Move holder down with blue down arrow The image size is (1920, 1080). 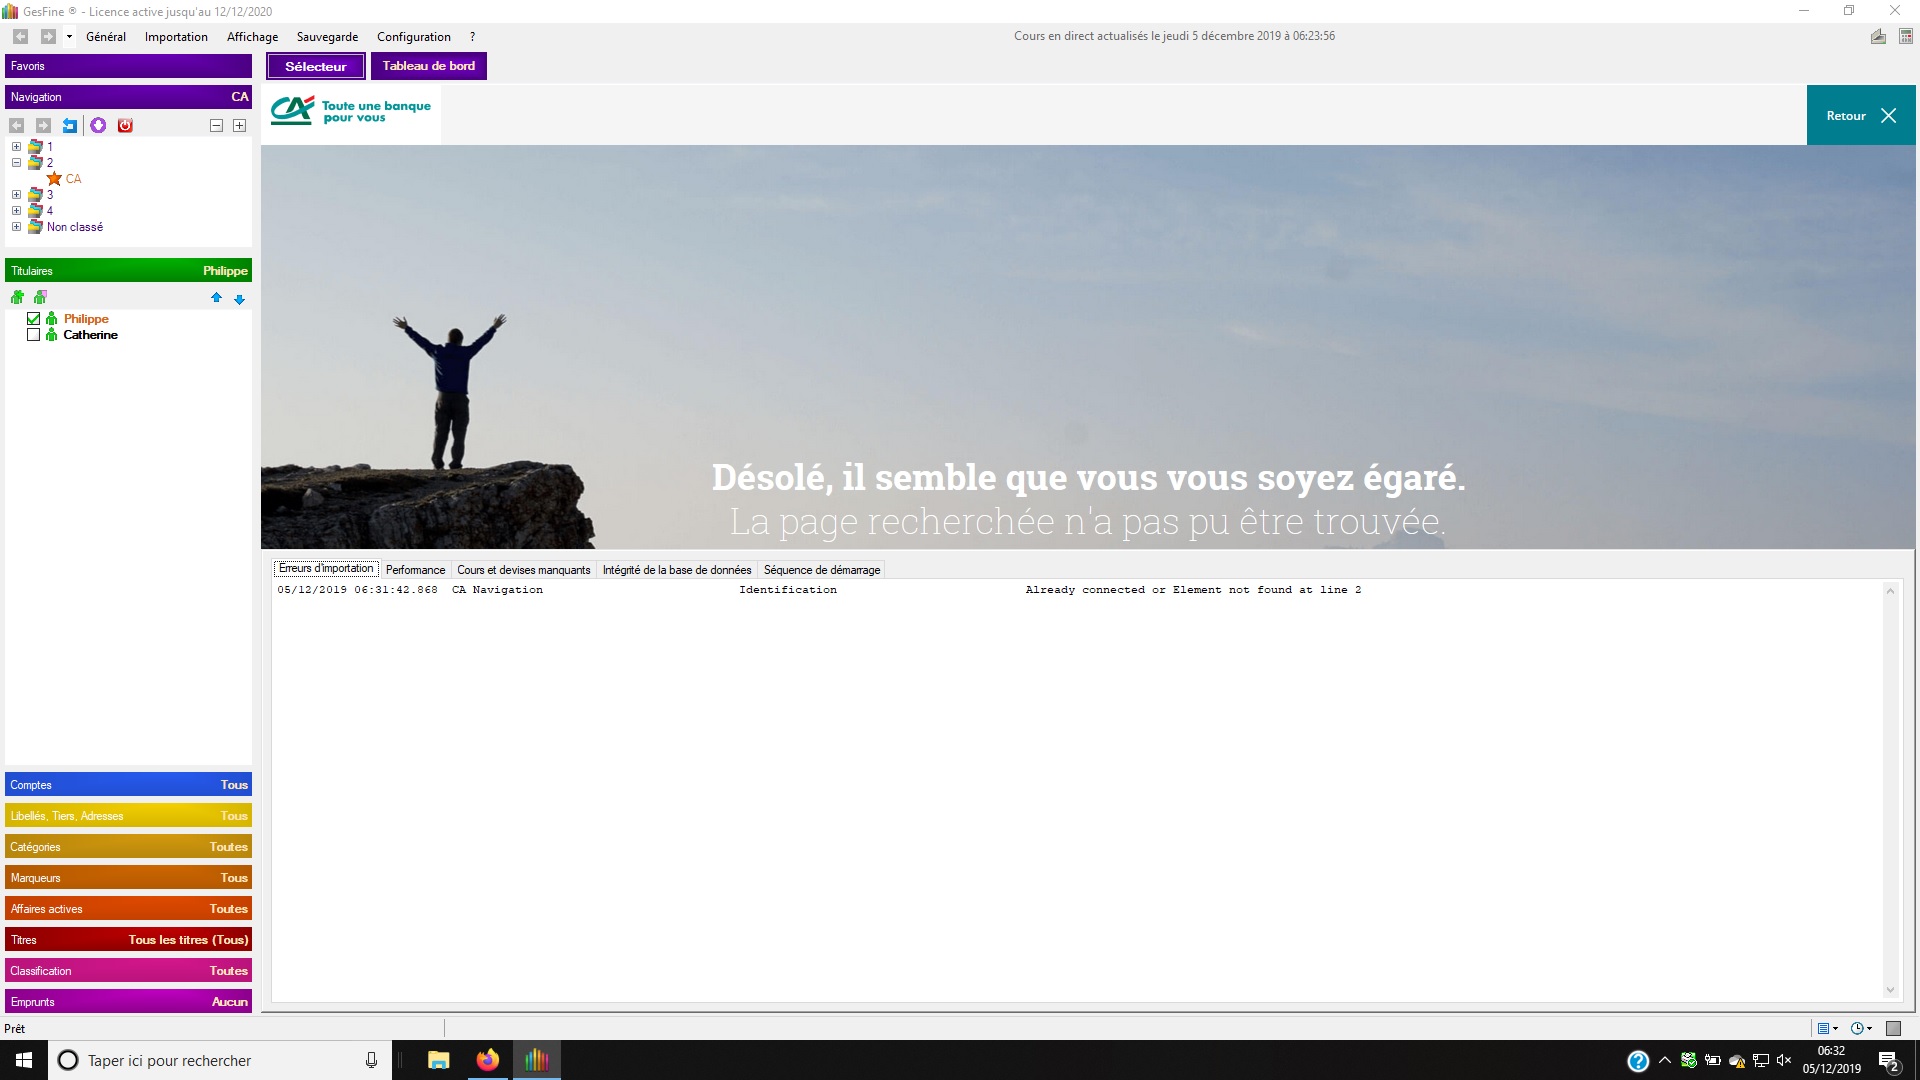(239, 299)
